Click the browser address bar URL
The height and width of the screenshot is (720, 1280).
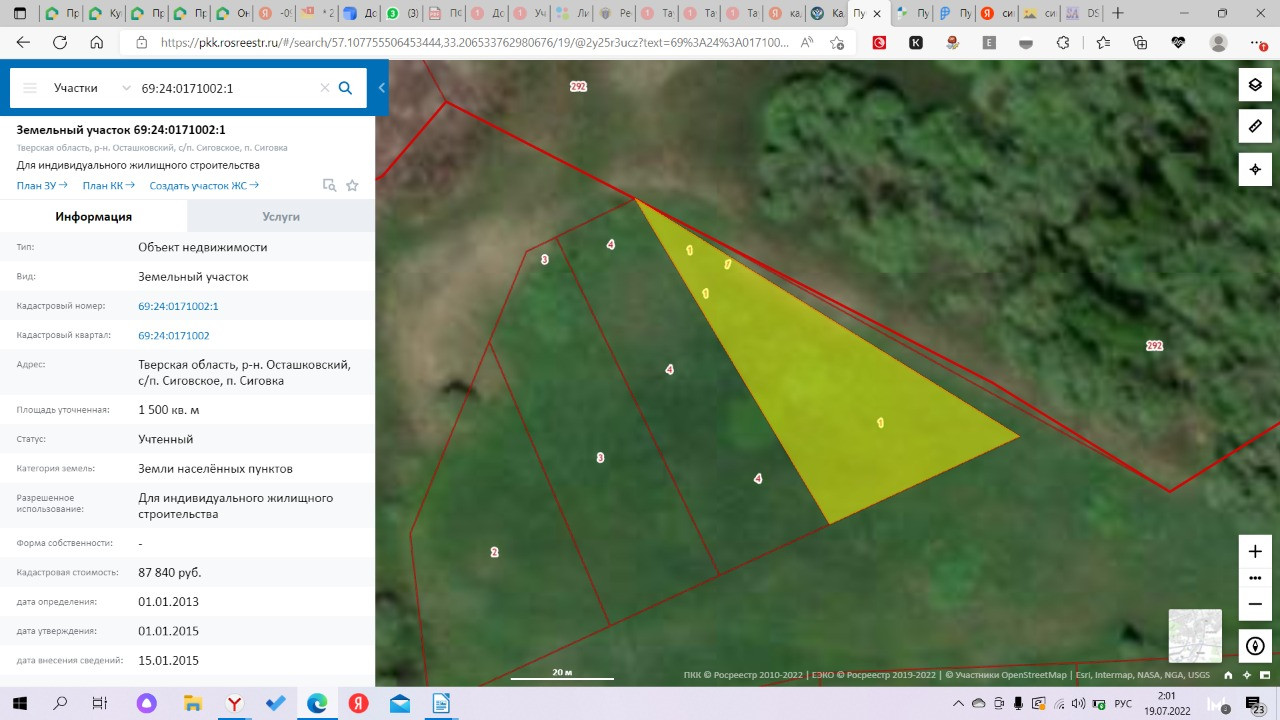[x=474, y=43]
